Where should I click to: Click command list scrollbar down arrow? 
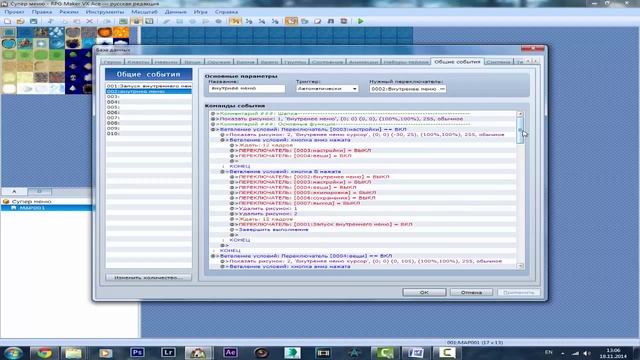point(520,266)
